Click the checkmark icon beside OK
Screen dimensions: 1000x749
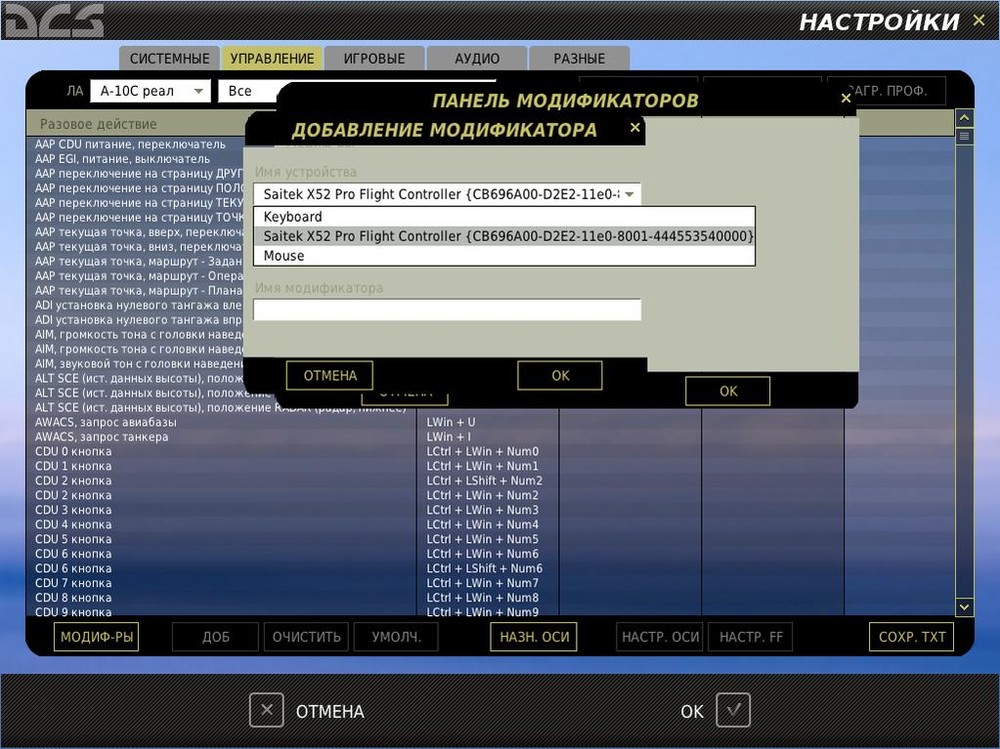[733, 710]
